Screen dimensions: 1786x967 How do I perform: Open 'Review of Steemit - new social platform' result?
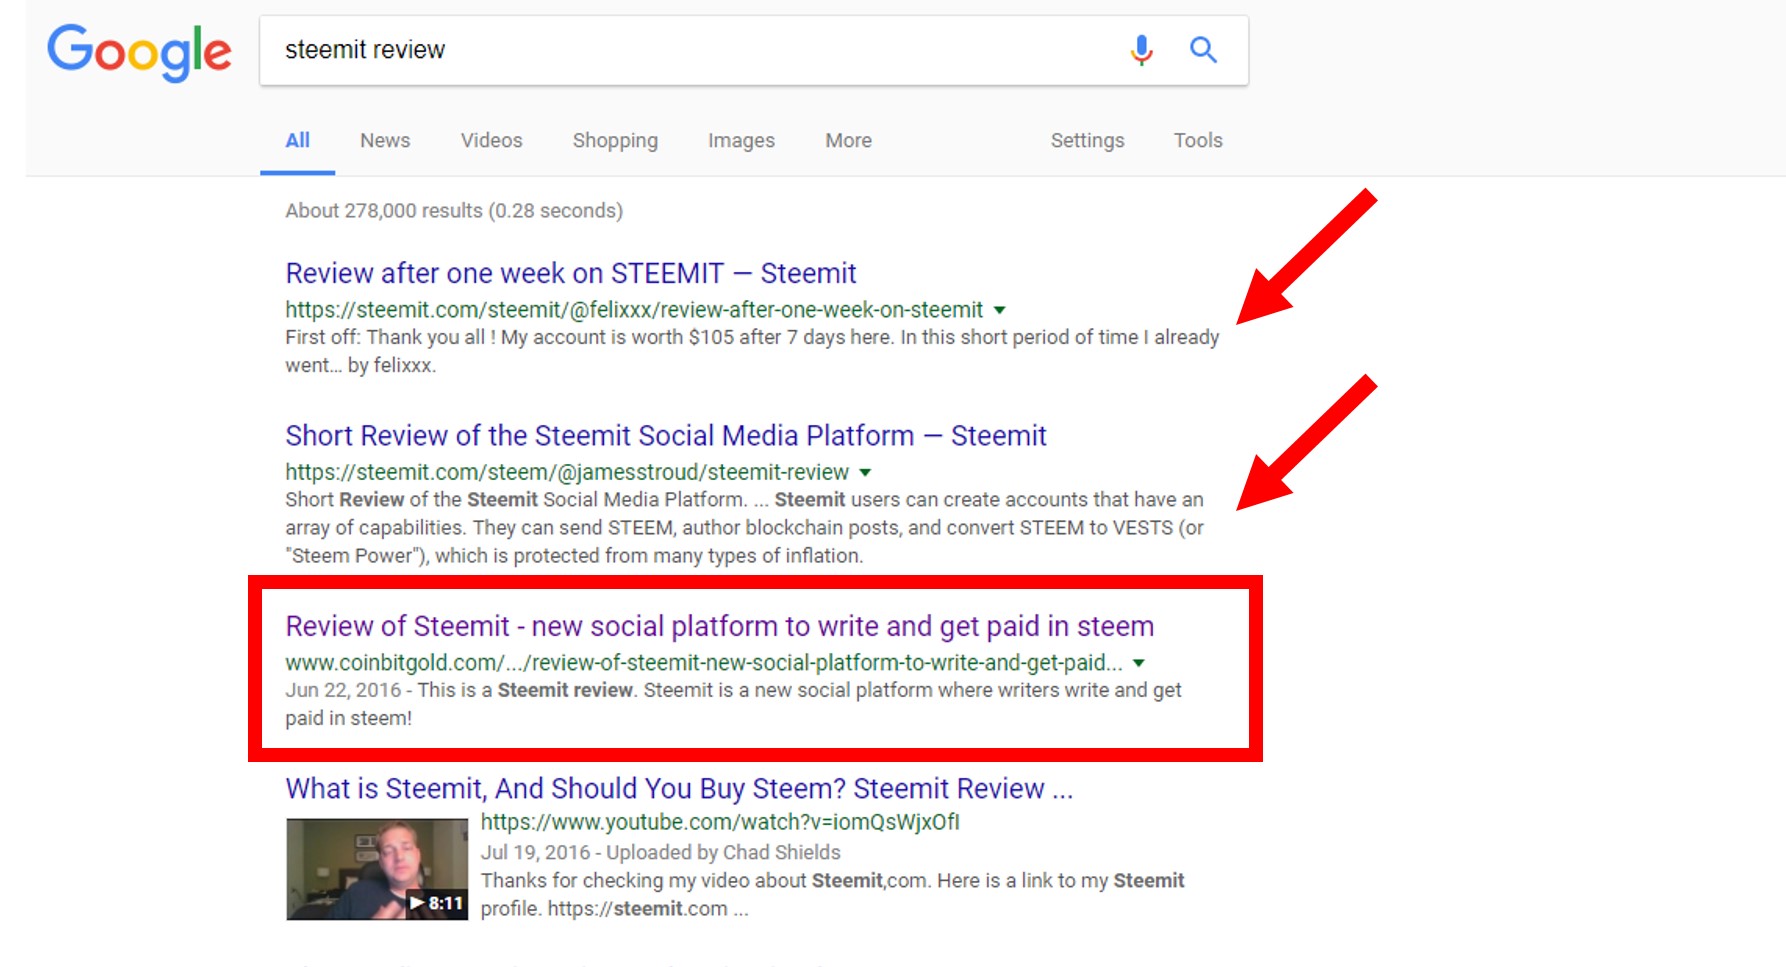tap(719, 626)
